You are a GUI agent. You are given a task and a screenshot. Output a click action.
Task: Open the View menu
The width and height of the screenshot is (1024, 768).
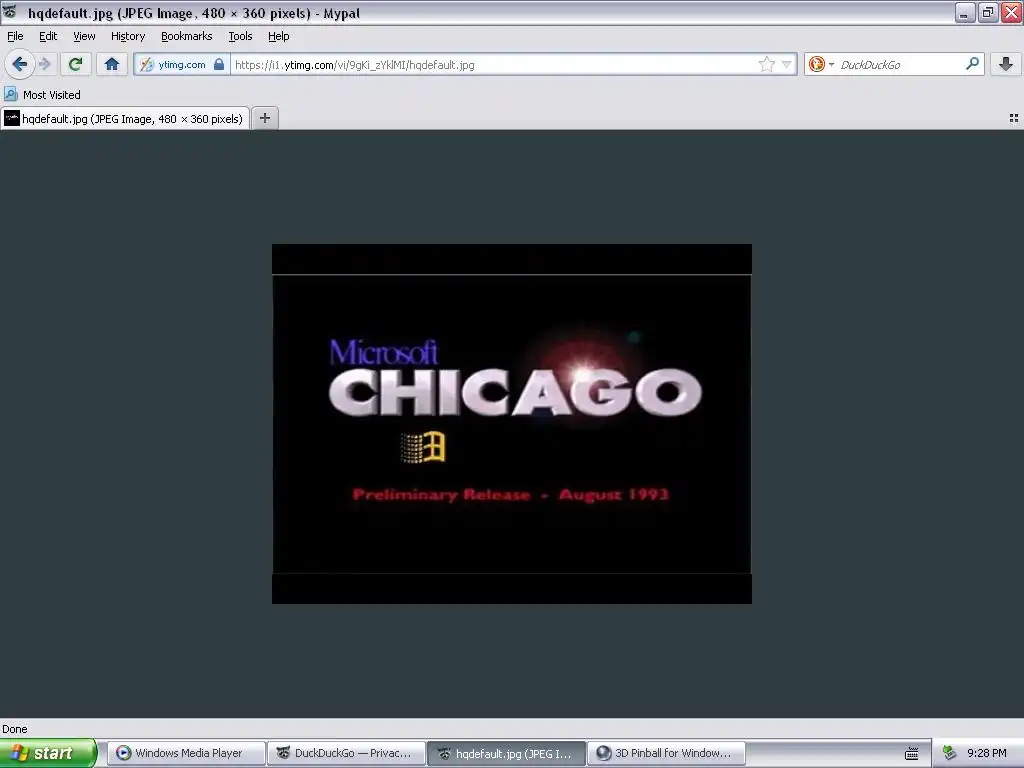[x=84, y=36]
